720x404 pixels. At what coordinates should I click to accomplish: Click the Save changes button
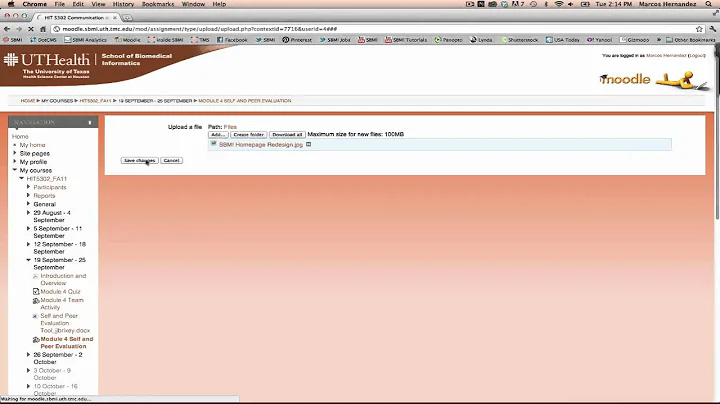coord(140,160)
